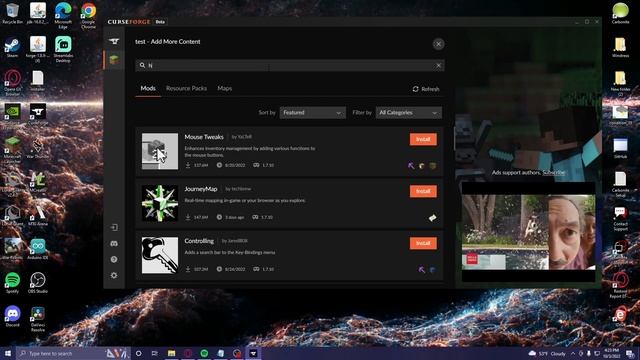The width and height of the screenshot is (640, 360).
Task: Open Google Chrome desktop icon
Action: tap(88, 15)
